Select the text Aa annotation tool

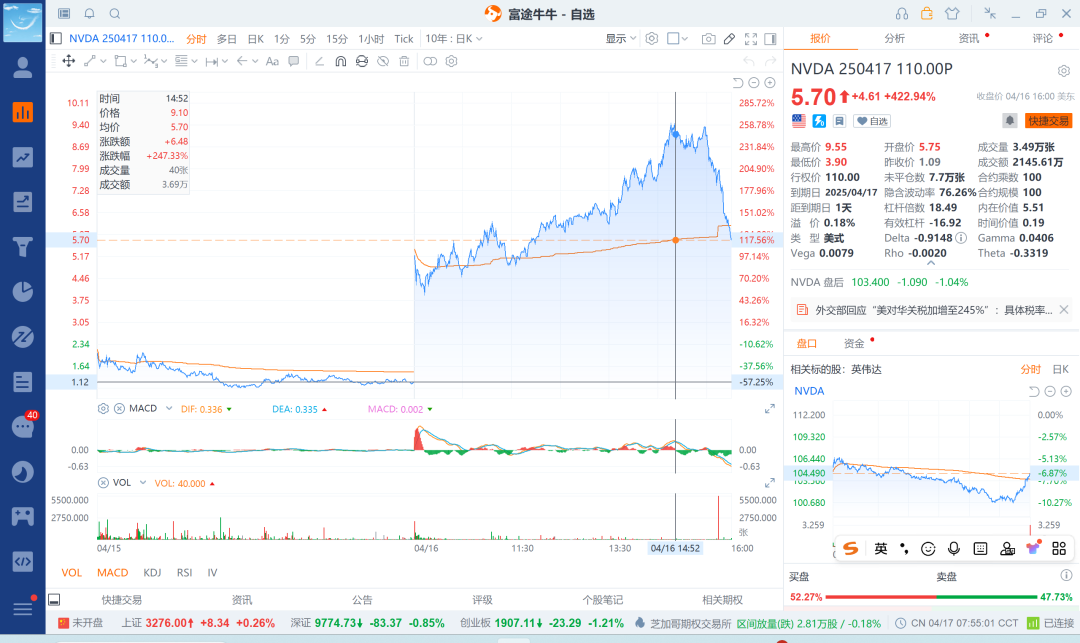click(x=272, y=61)
